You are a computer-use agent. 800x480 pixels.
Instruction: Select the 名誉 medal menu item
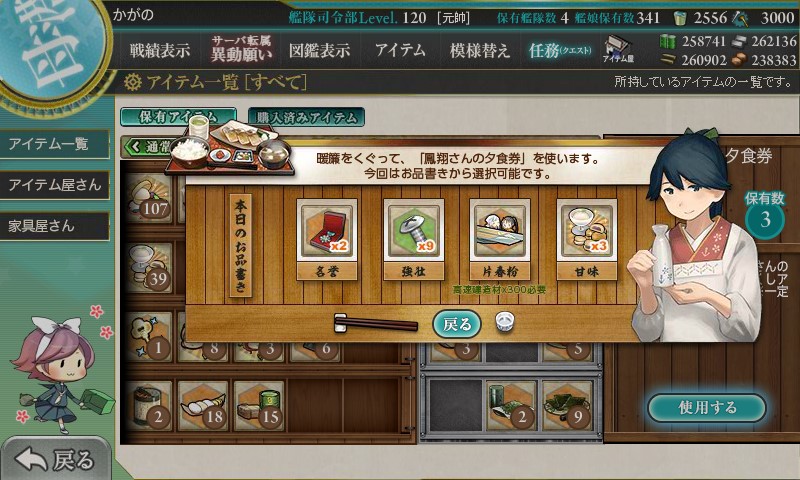(x=327, y=240)
